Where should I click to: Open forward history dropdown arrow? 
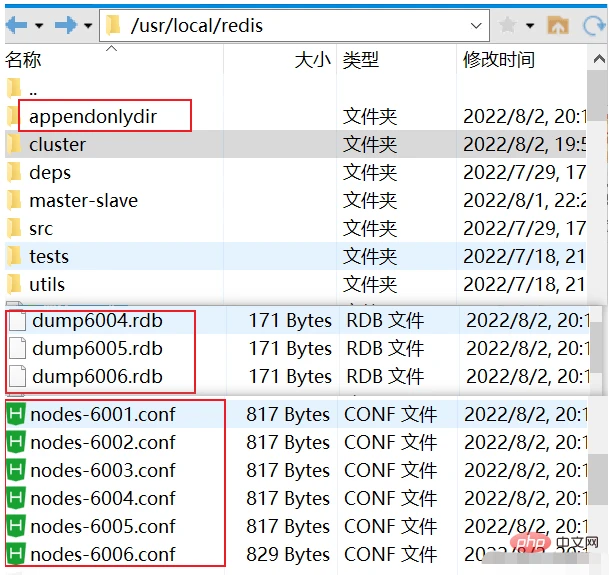(x=88, y=26)
